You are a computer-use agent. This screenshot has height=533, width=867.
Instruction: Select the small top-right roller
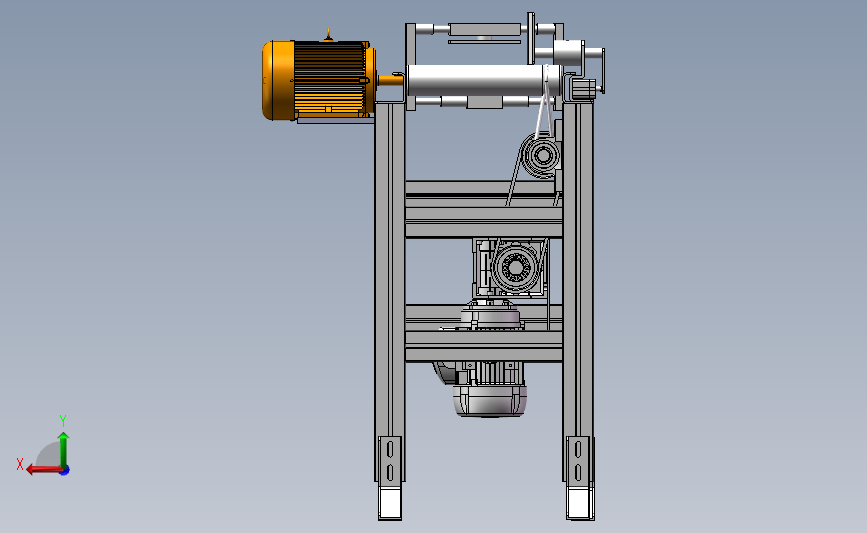click(568, 54)
